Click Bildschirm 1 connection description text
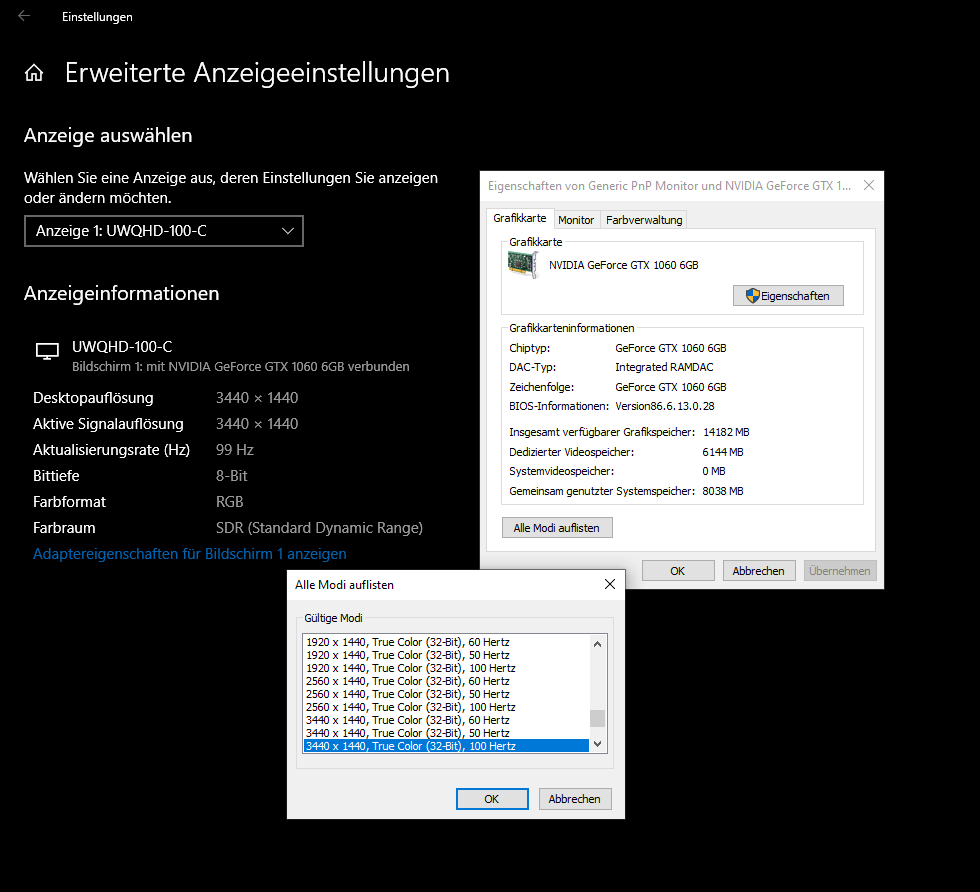This screenshot has height=892, width=980. (241, 366)
